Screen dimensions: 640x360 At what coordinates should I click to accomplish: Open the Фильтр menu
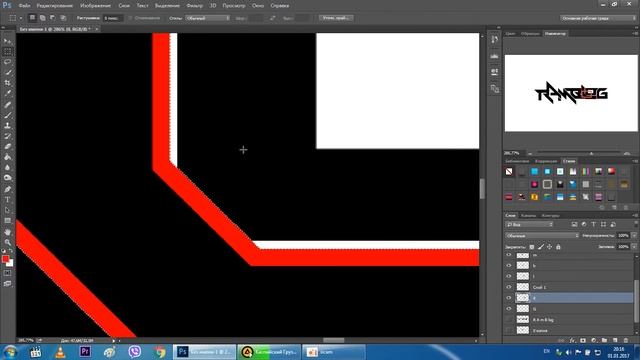194,6
